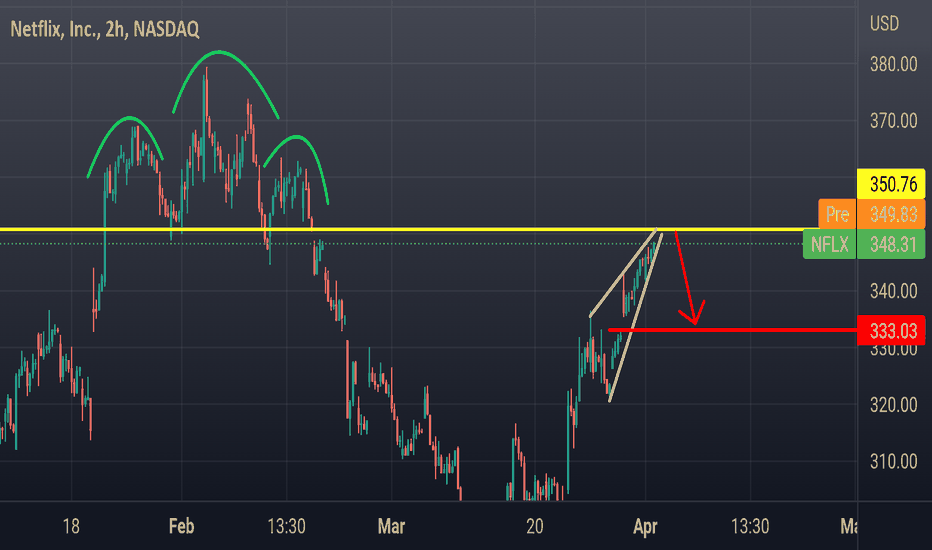Select the beige rising wedge upper trendline

(622, 273)
